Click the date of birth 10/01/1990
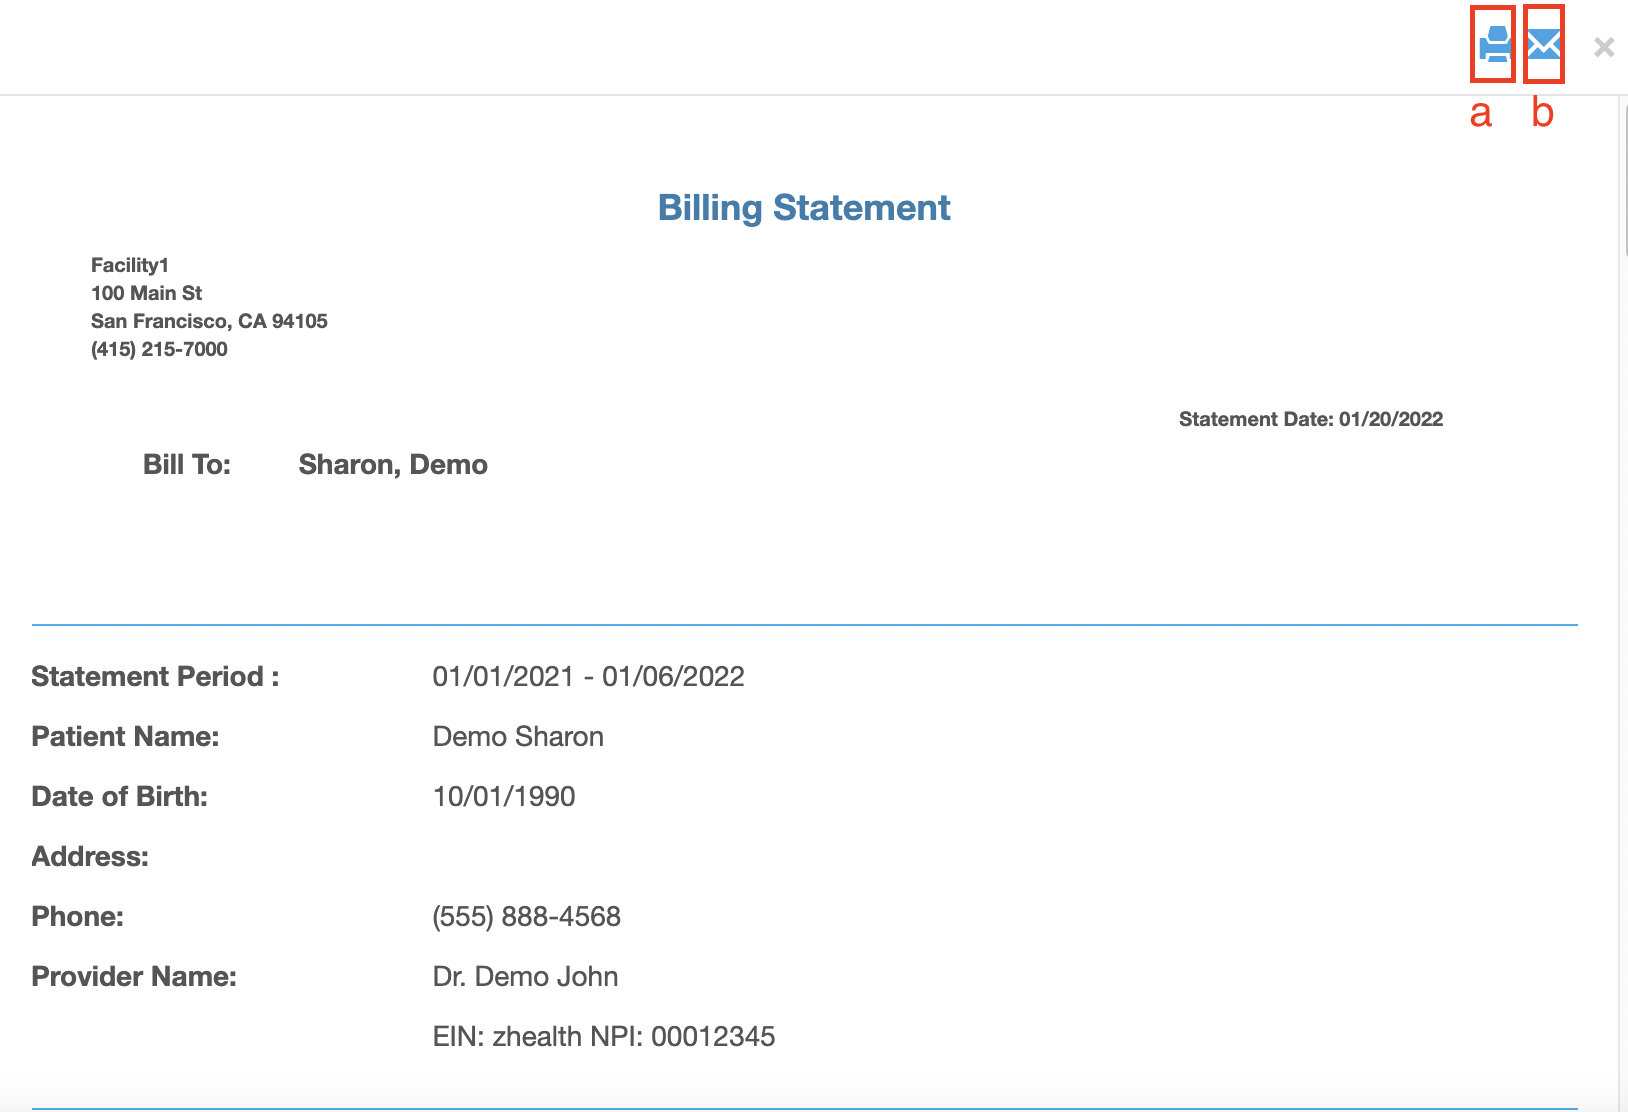The width and height of the screenshot is (1628, 1112). pyautogui.click(x=504, y=797)
